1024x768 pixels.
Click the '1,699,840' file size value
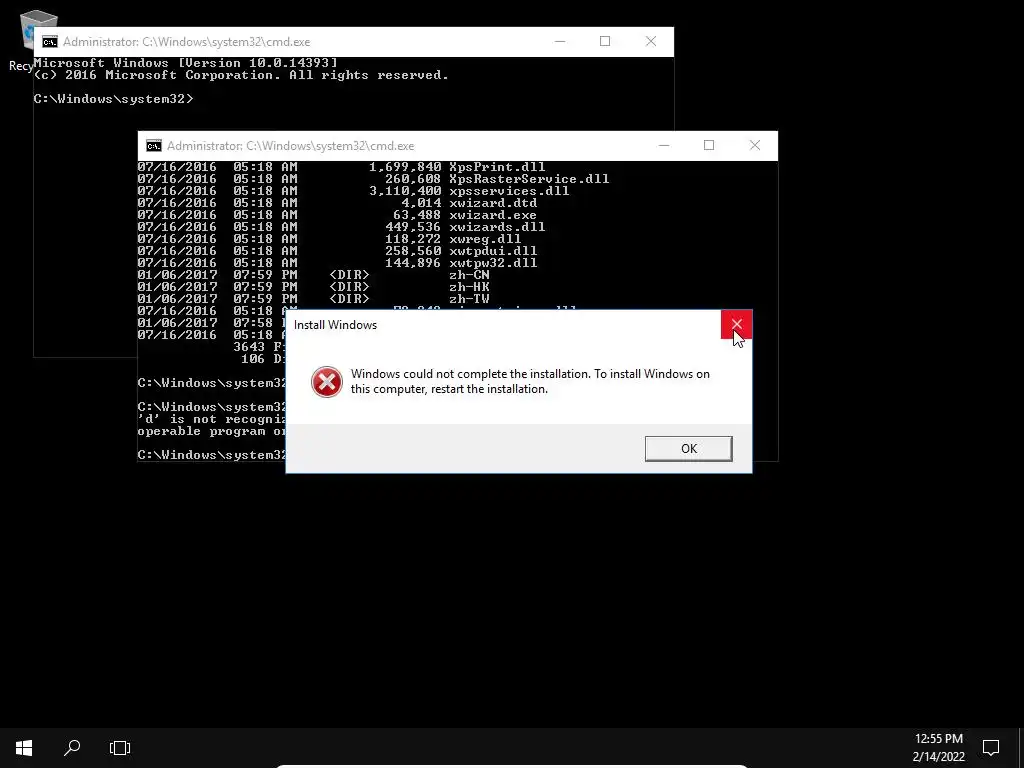405,167
